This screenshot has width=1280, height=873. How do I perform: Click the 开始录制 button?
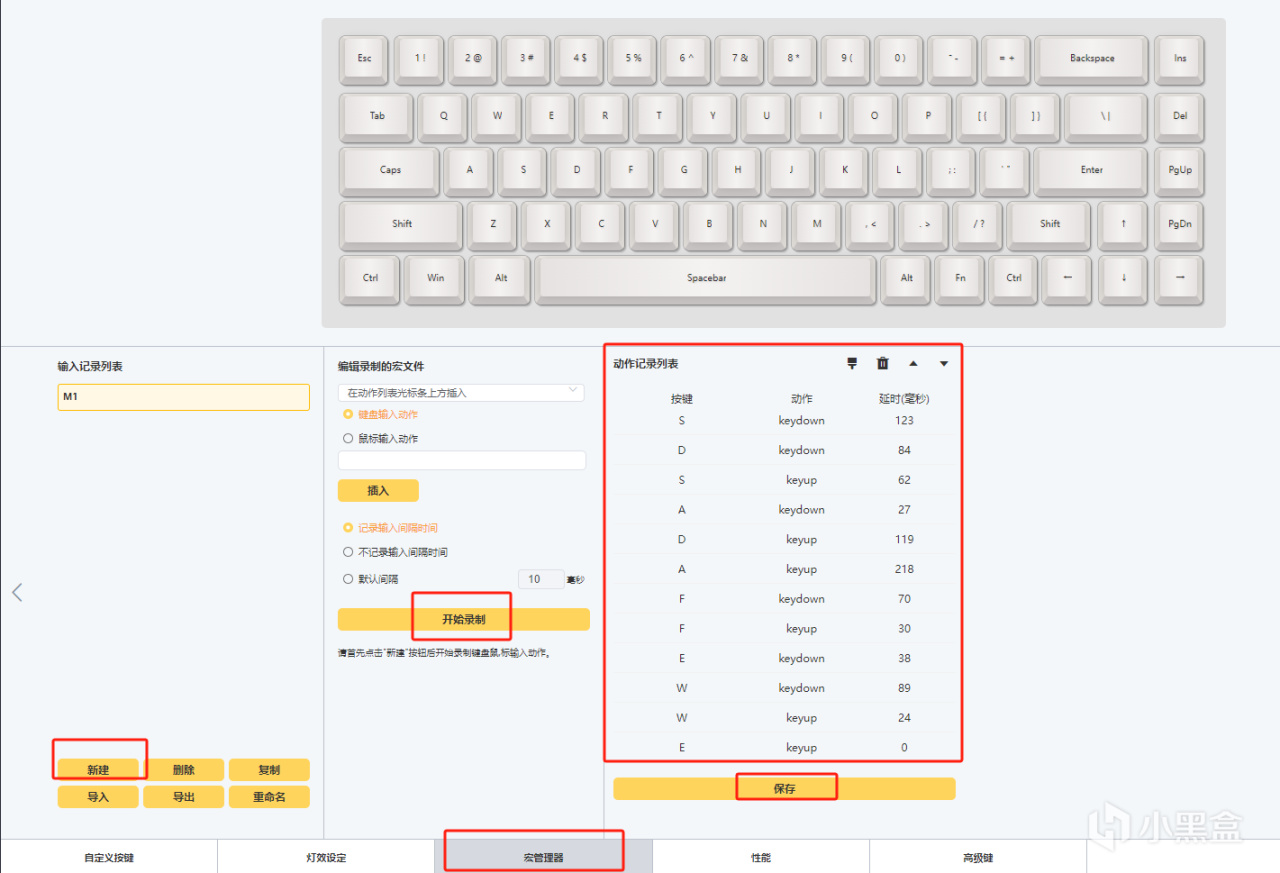(x=464, y=619)
